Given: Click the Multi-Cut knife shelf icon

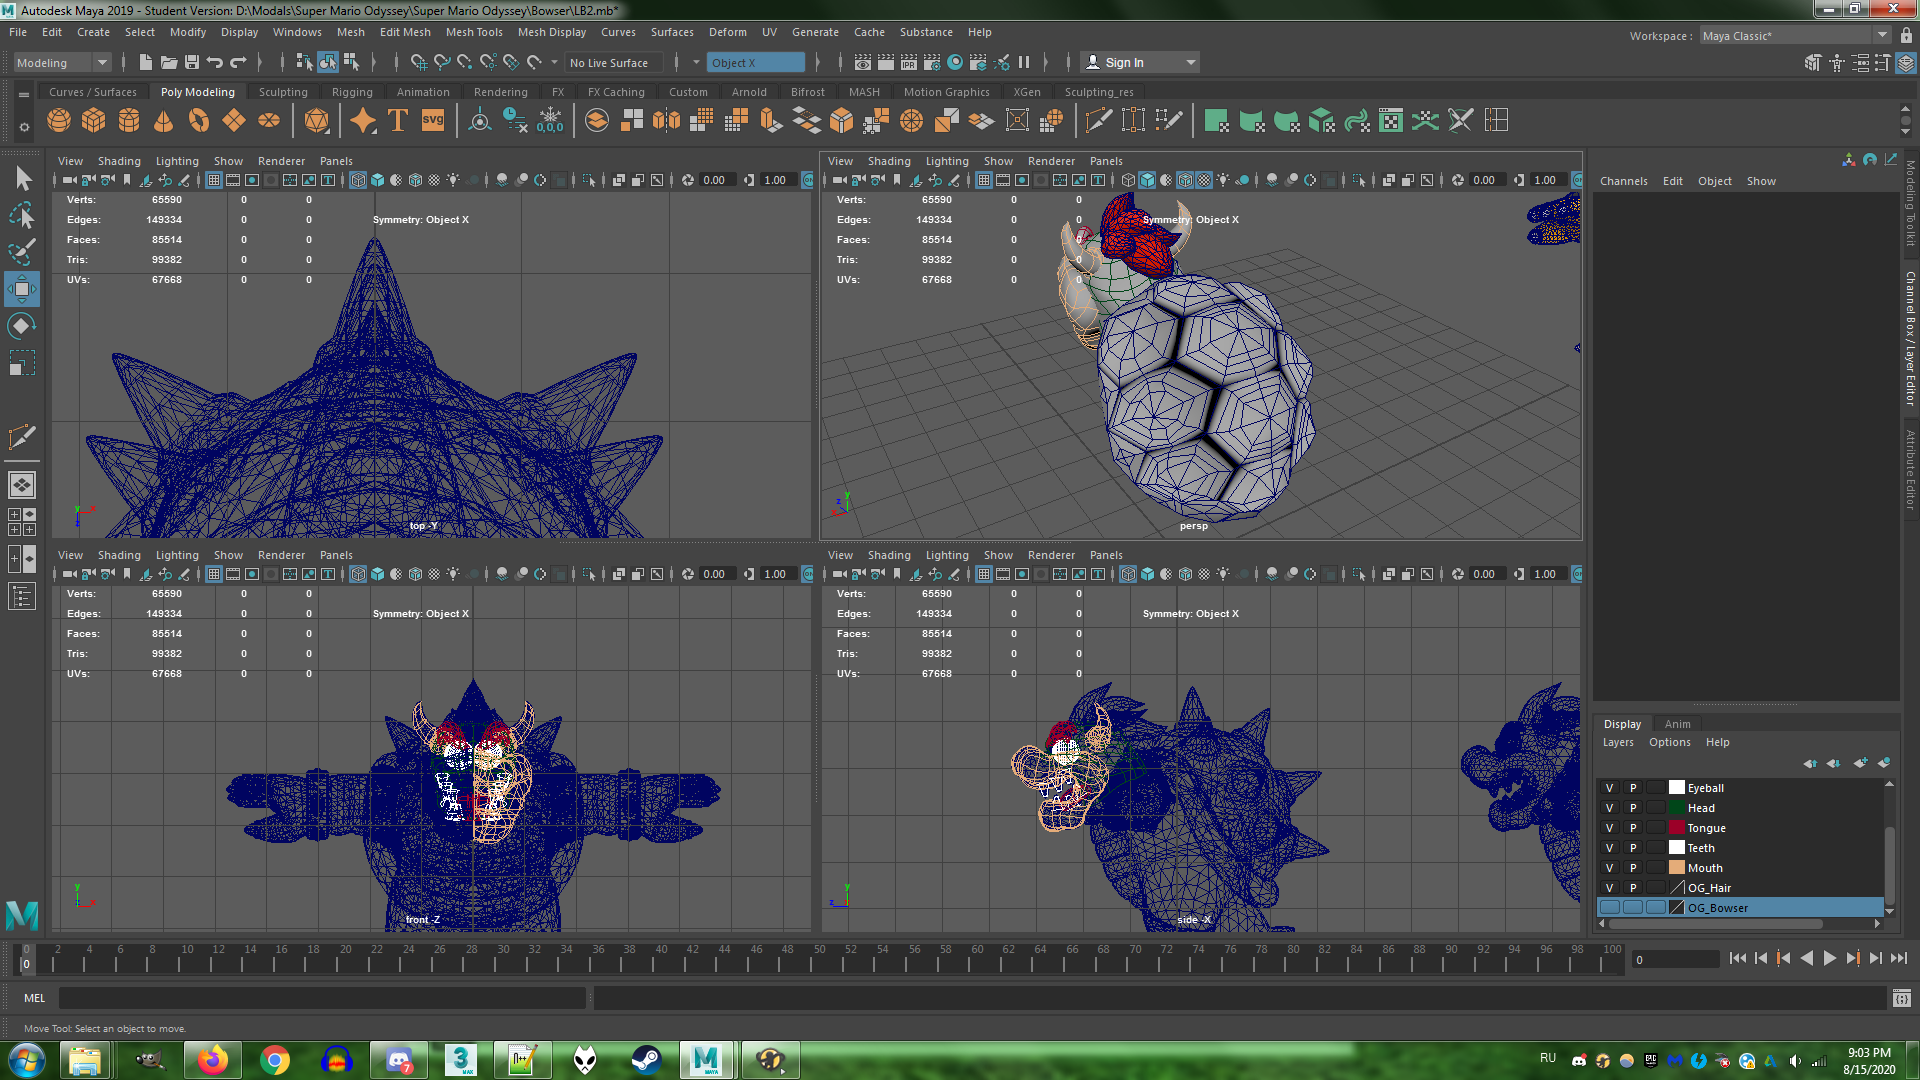Looking at the screenshot, I should pos(1098,121).
